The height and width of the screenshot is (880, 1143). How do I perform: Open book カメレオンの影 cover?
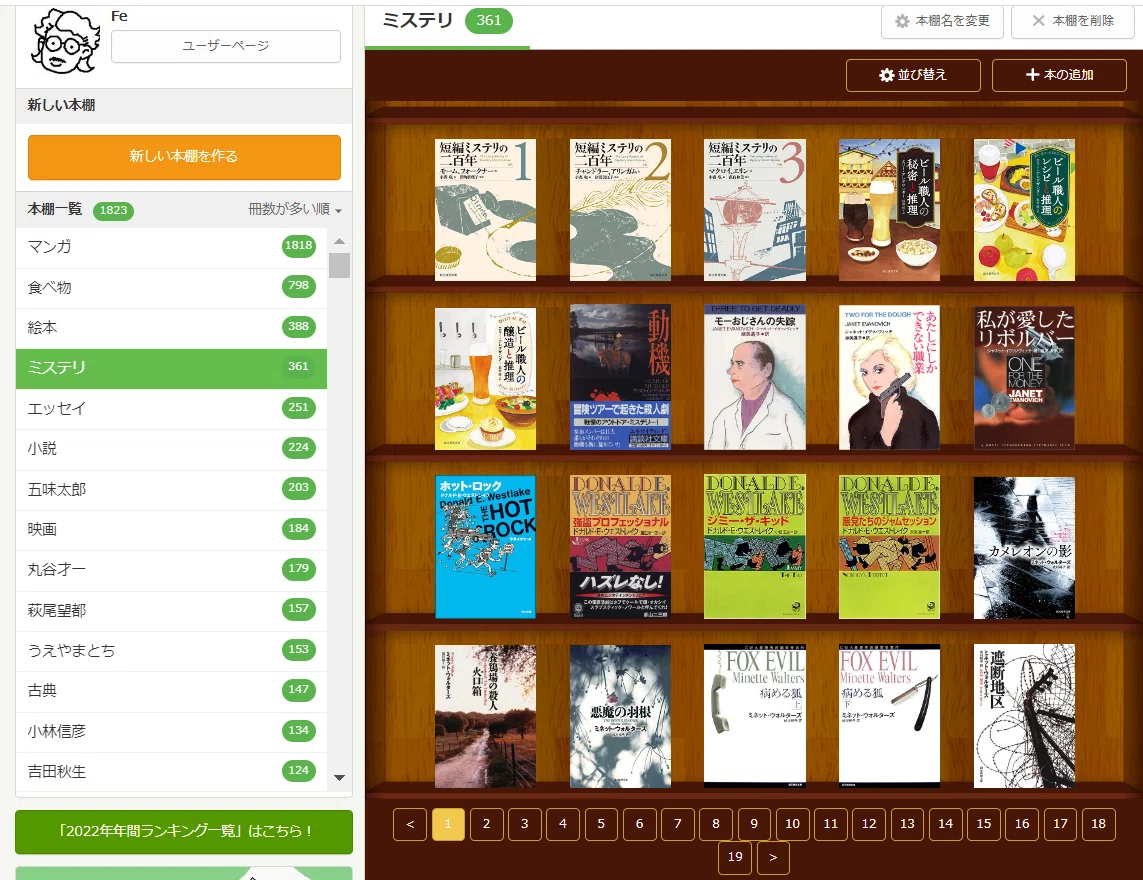[x=1024, y=548]
